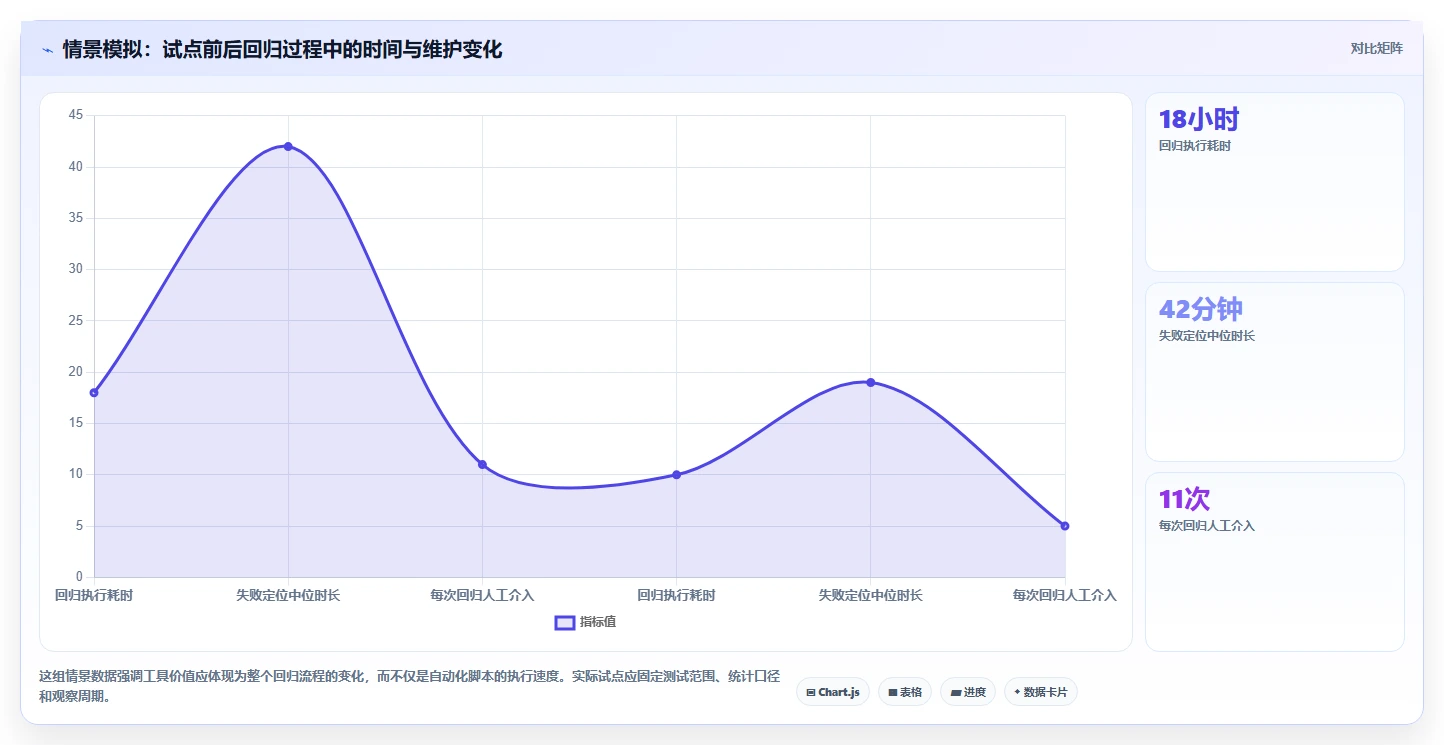Click the second 失败定位中位时长 axis label
Screen dimensions: 1444x745
point(870,595)
